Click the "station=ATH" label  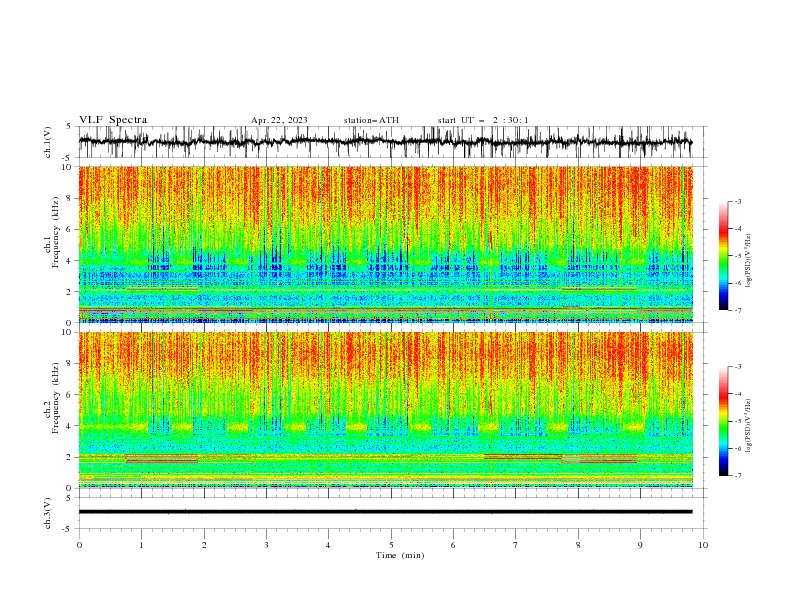[x=371, y=120]
